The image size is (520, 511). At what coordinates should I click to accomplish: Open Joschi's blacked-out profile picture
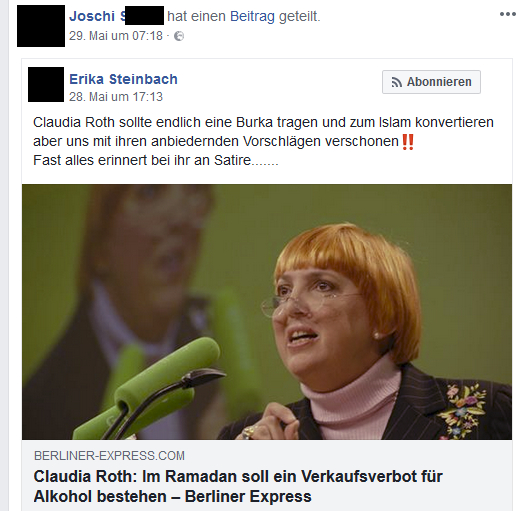tap(41, 26)
